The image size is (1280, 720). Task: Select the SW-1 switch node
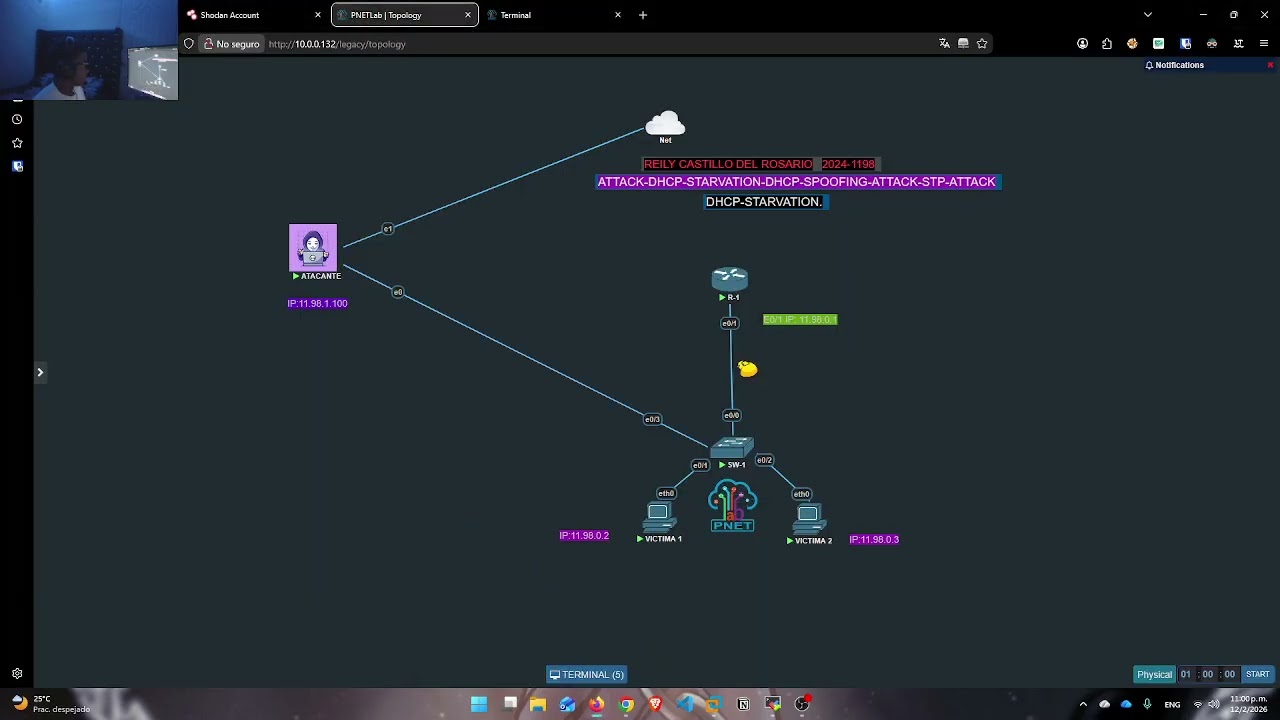[732, 447]
